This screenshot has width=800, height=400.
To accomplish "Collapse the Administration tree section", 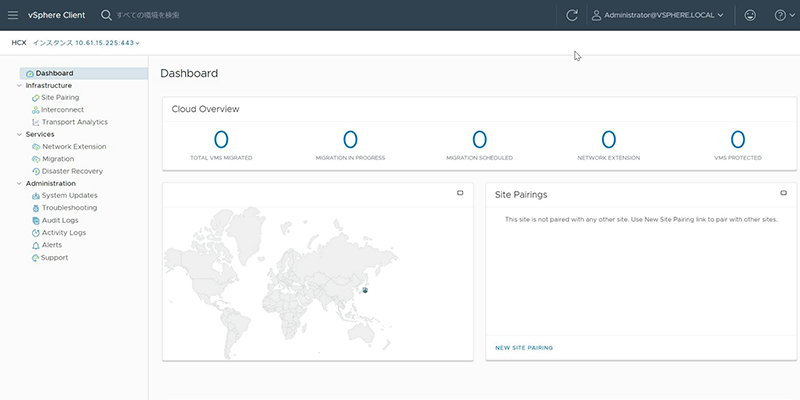I will (x=19, y=184).
